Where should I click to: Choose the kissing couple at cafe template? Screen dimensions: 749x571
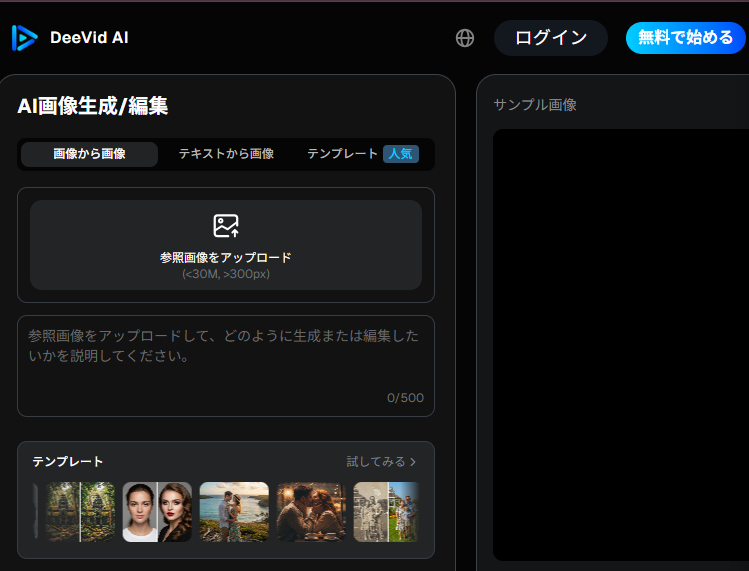coord(311,512)
